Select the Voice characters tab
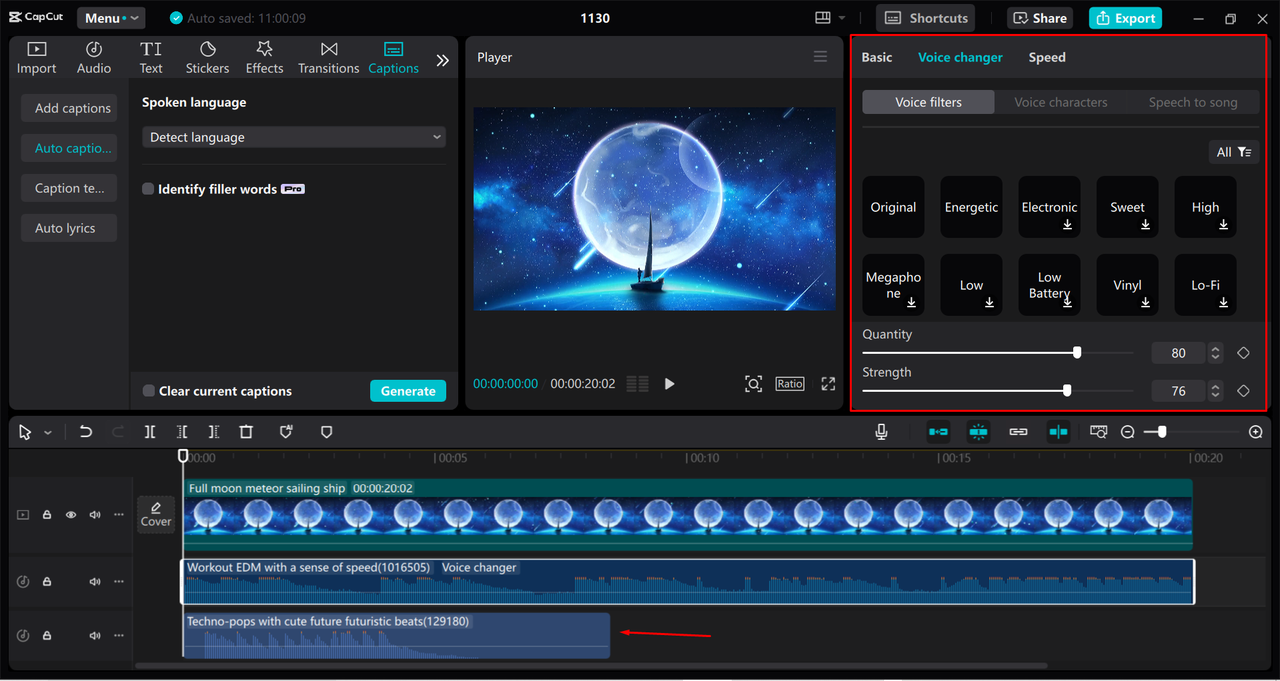Screen dimensions: 1280x681 pyautogui.click(x=1060, y=102)
